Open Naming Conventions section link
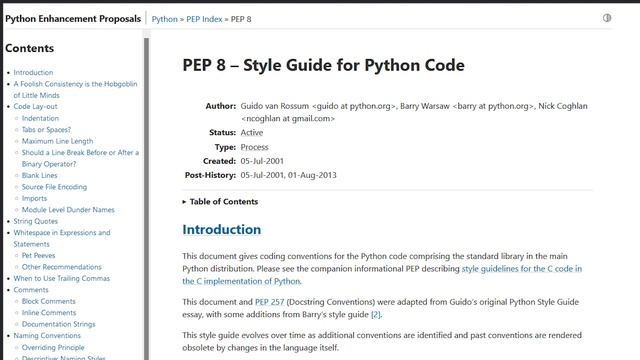 [x=47, y=335]
